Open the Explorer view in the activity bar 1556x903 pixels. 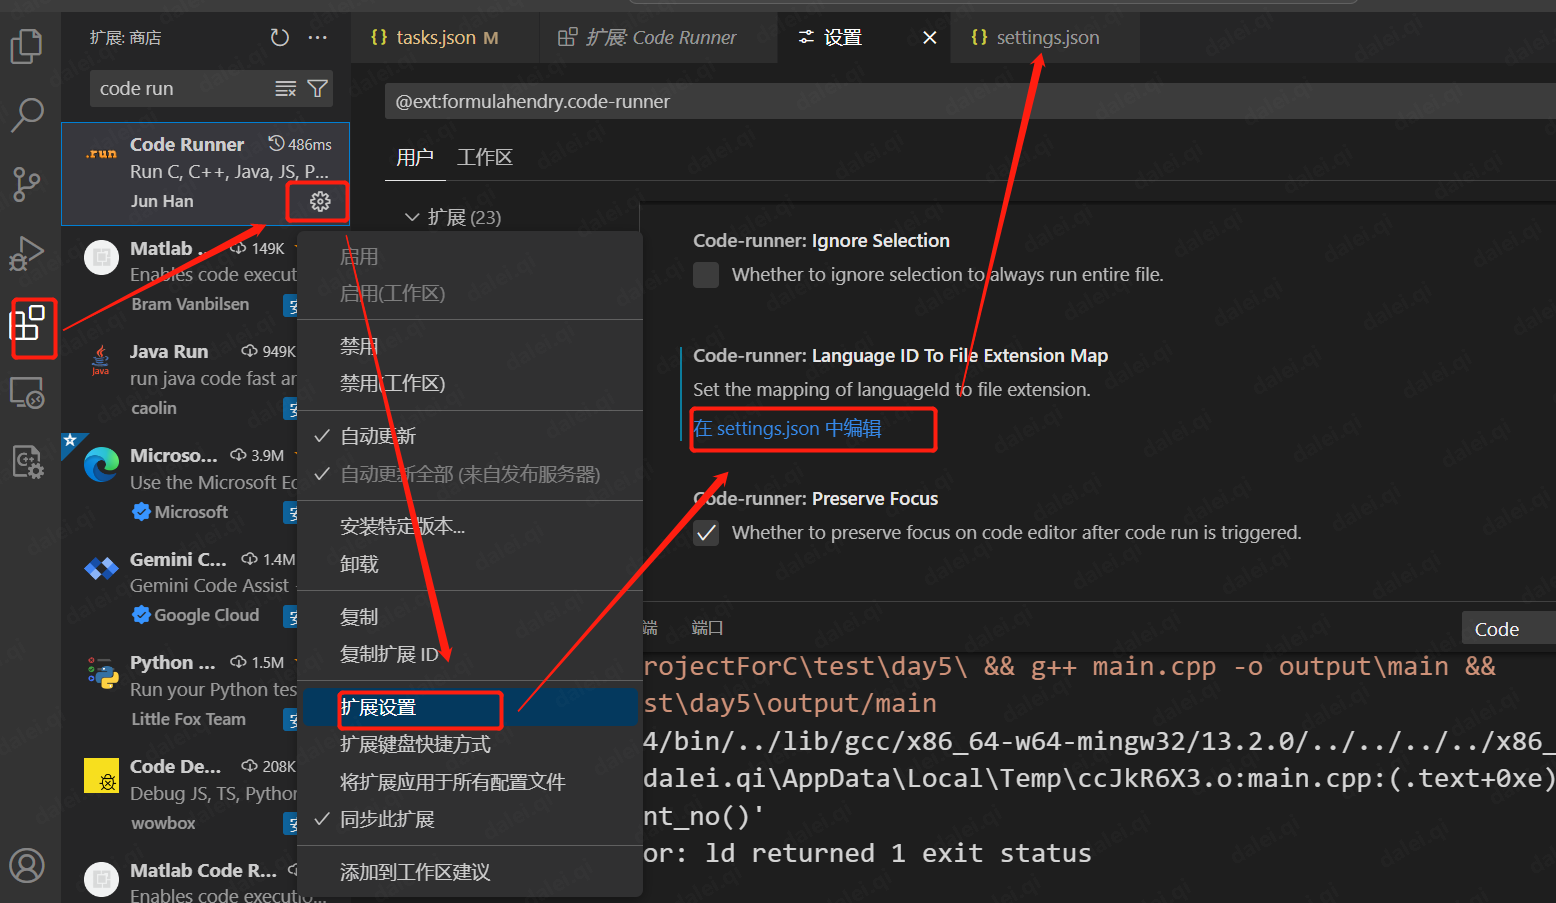27,46
